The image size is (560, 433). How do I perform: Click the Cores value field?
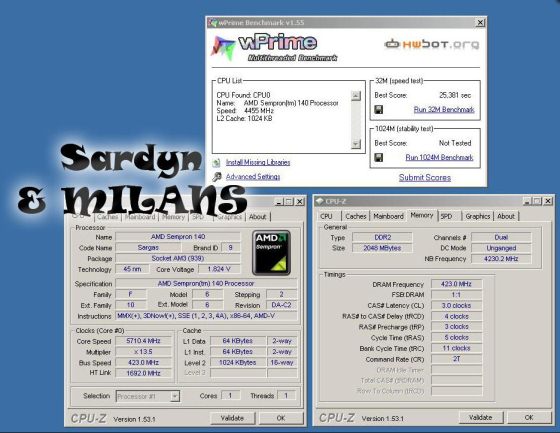(230, 395)
